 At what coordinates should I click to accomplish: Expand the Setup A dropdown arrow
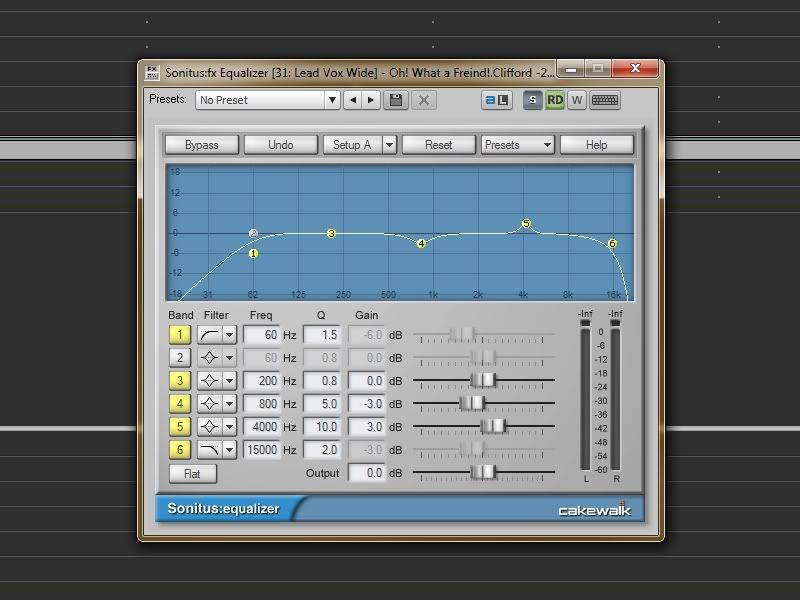(389, 145)
